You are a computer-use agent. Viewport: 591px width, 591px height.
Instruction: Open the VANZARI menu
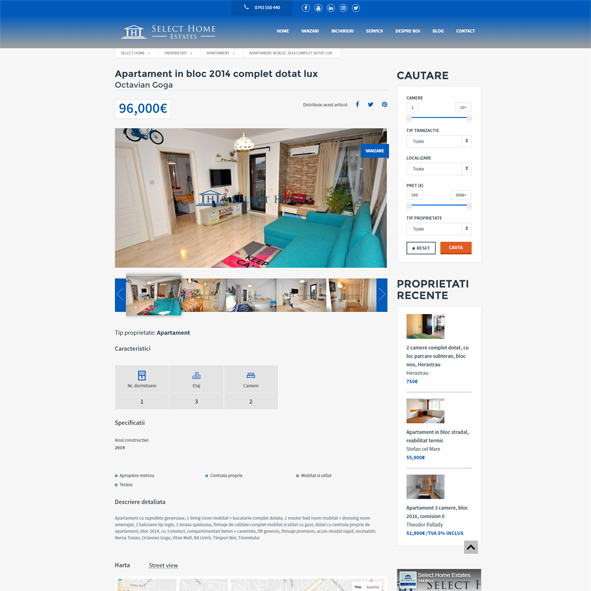[310, 31]
